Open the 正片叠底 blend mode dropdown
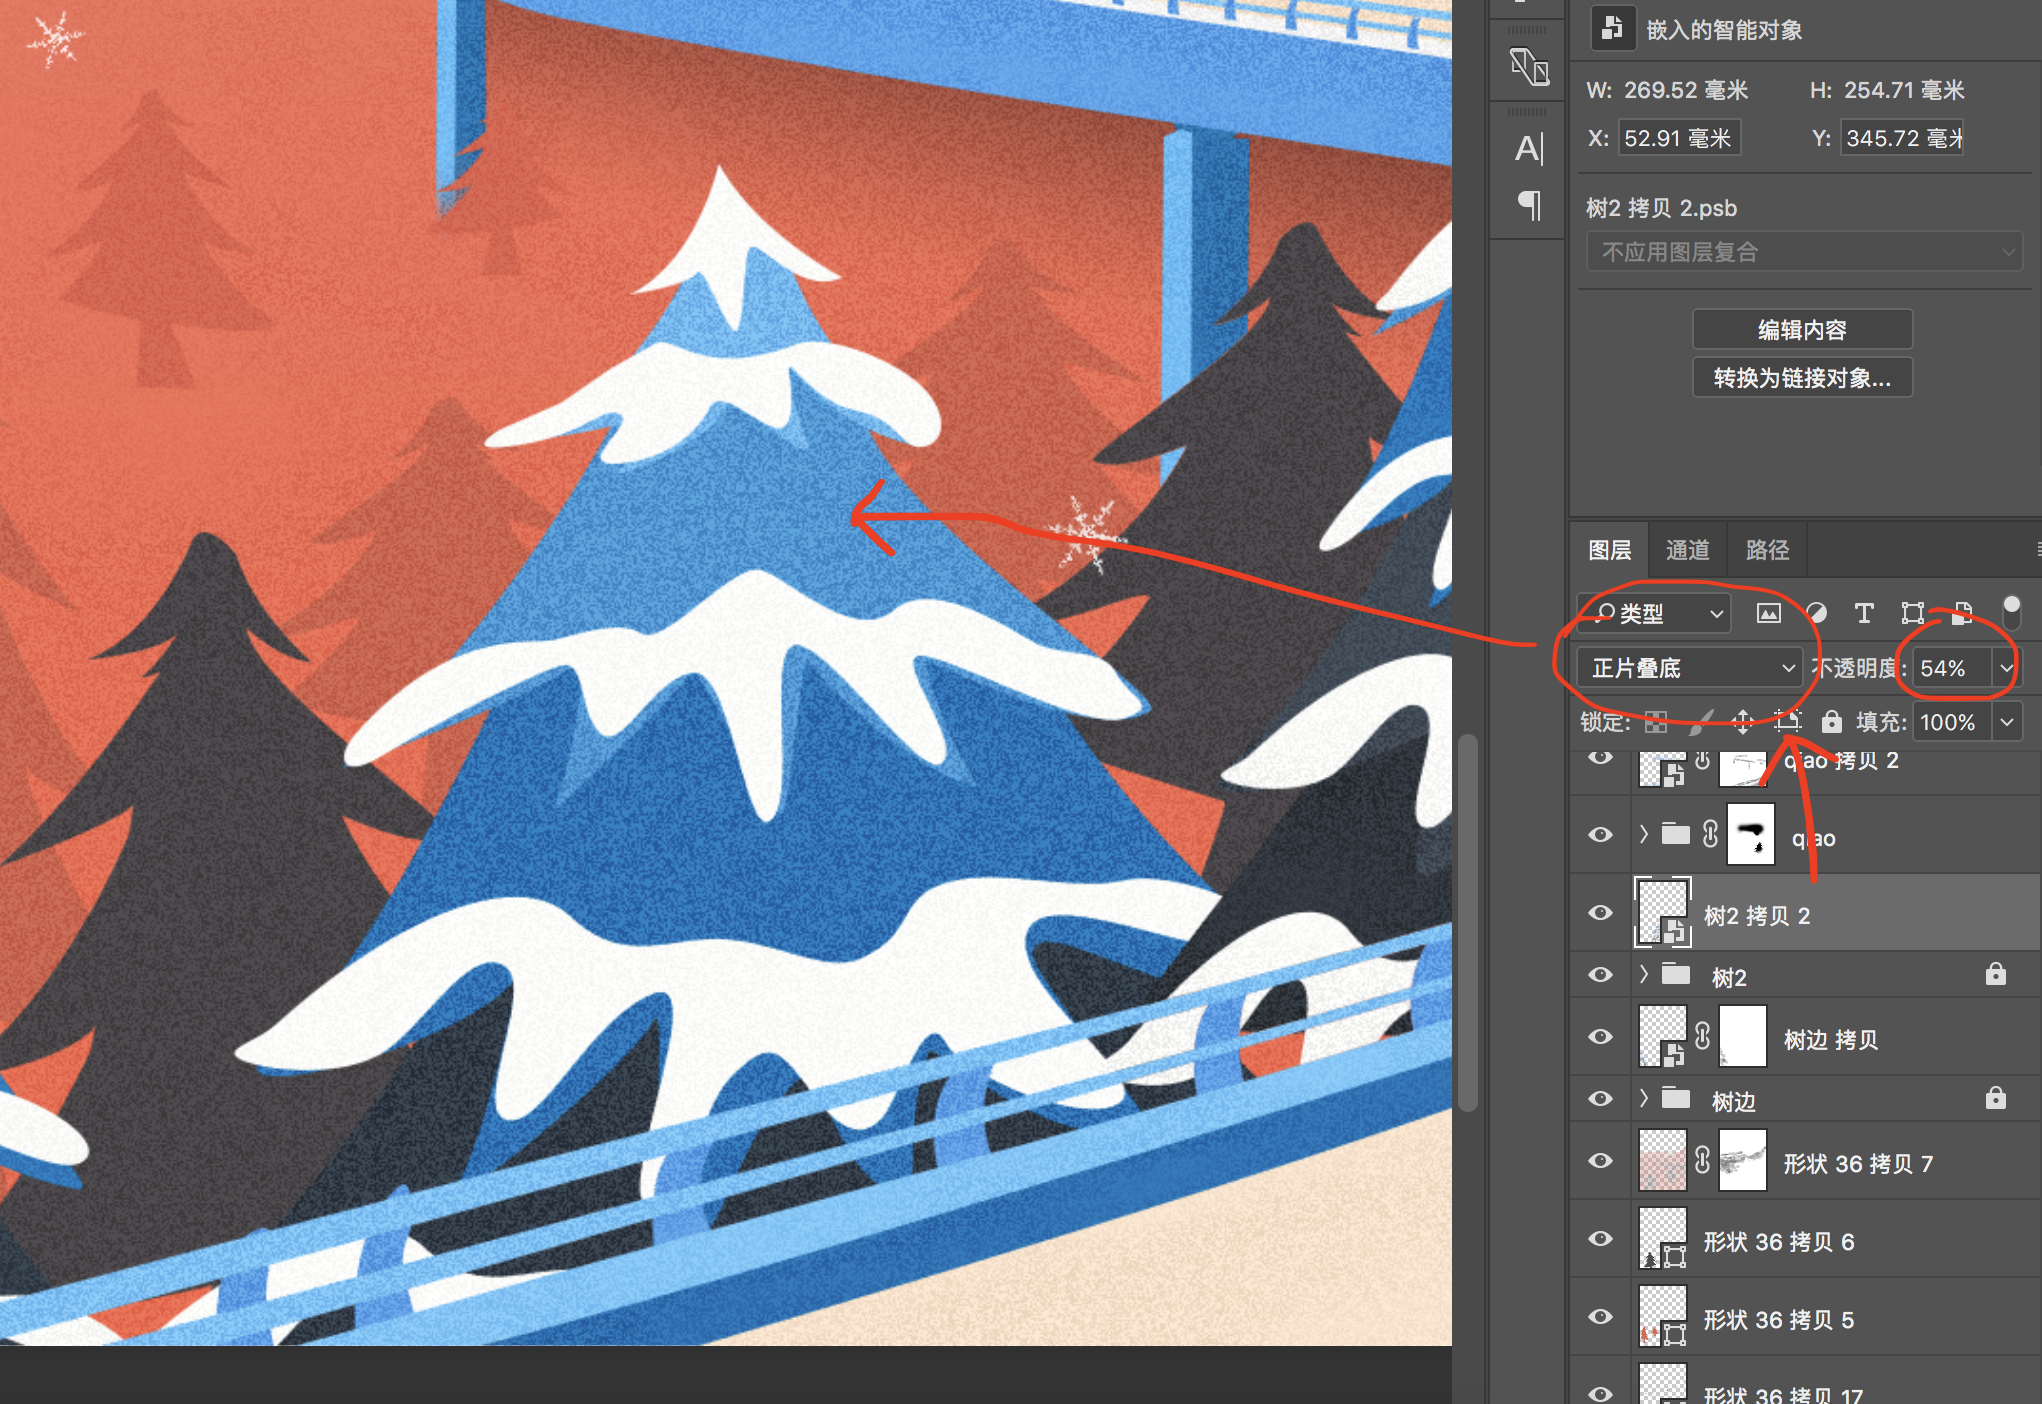Viewport: 2042px width, 1404px height. tap(1688, 667)
